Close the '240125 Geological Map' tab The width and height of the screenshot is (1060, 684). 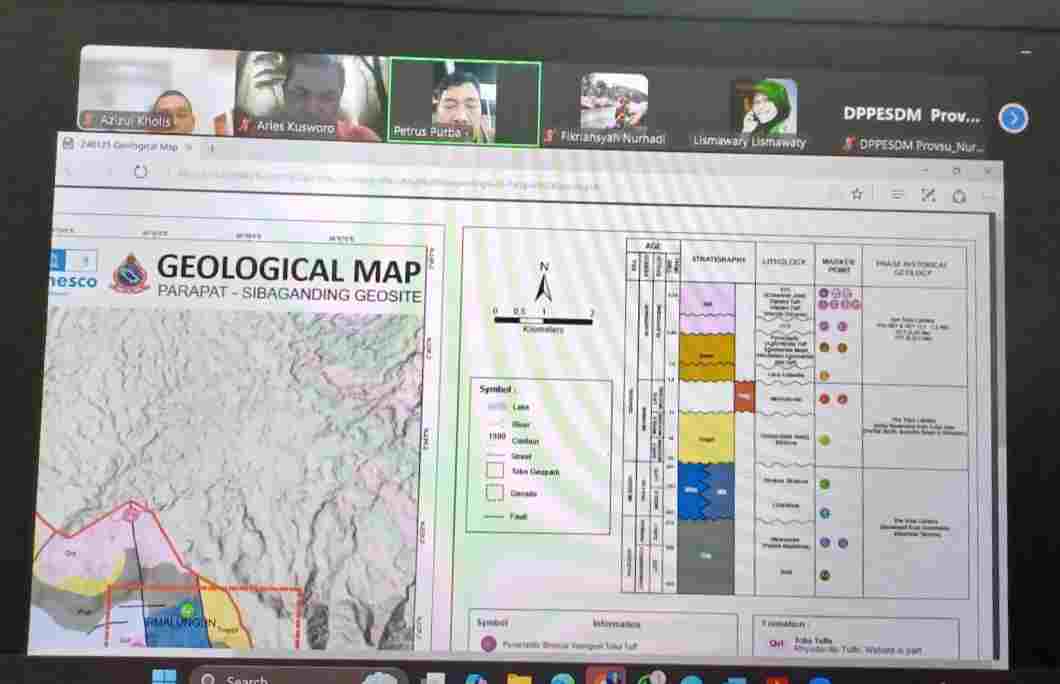(189, 147)
